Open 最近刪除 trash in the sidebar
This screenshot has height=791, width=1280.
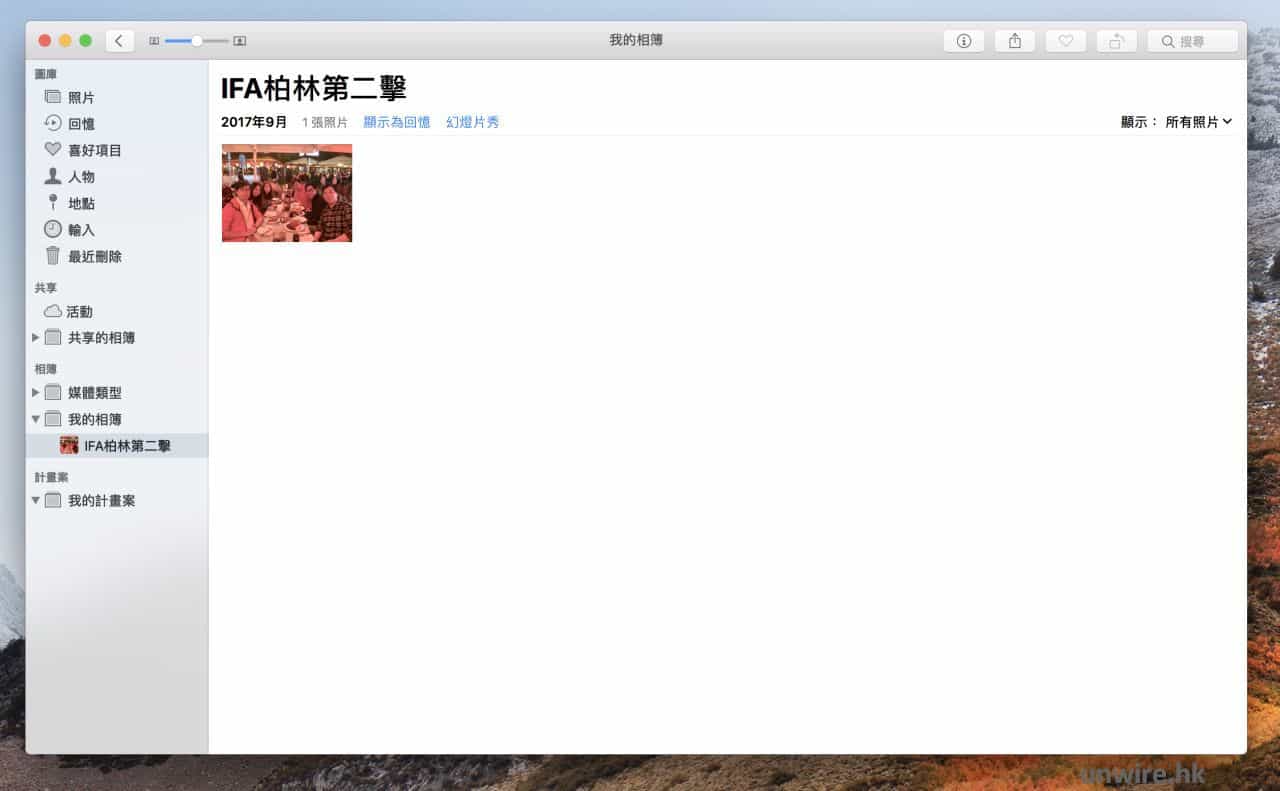point(94,256)
